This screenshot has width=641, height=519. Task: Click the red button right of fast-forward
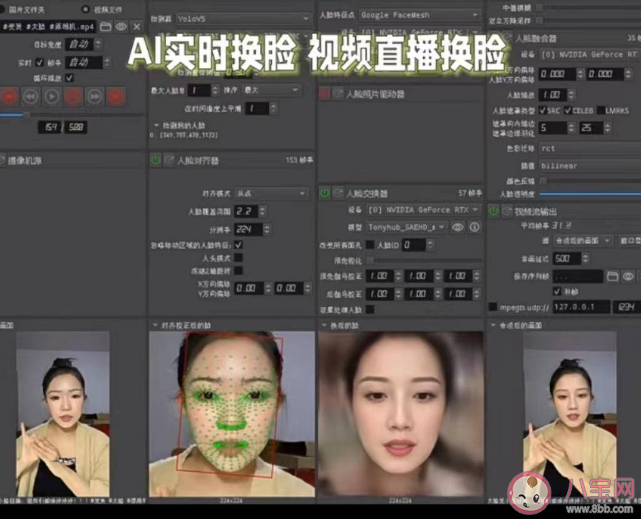tap(116, 96)
